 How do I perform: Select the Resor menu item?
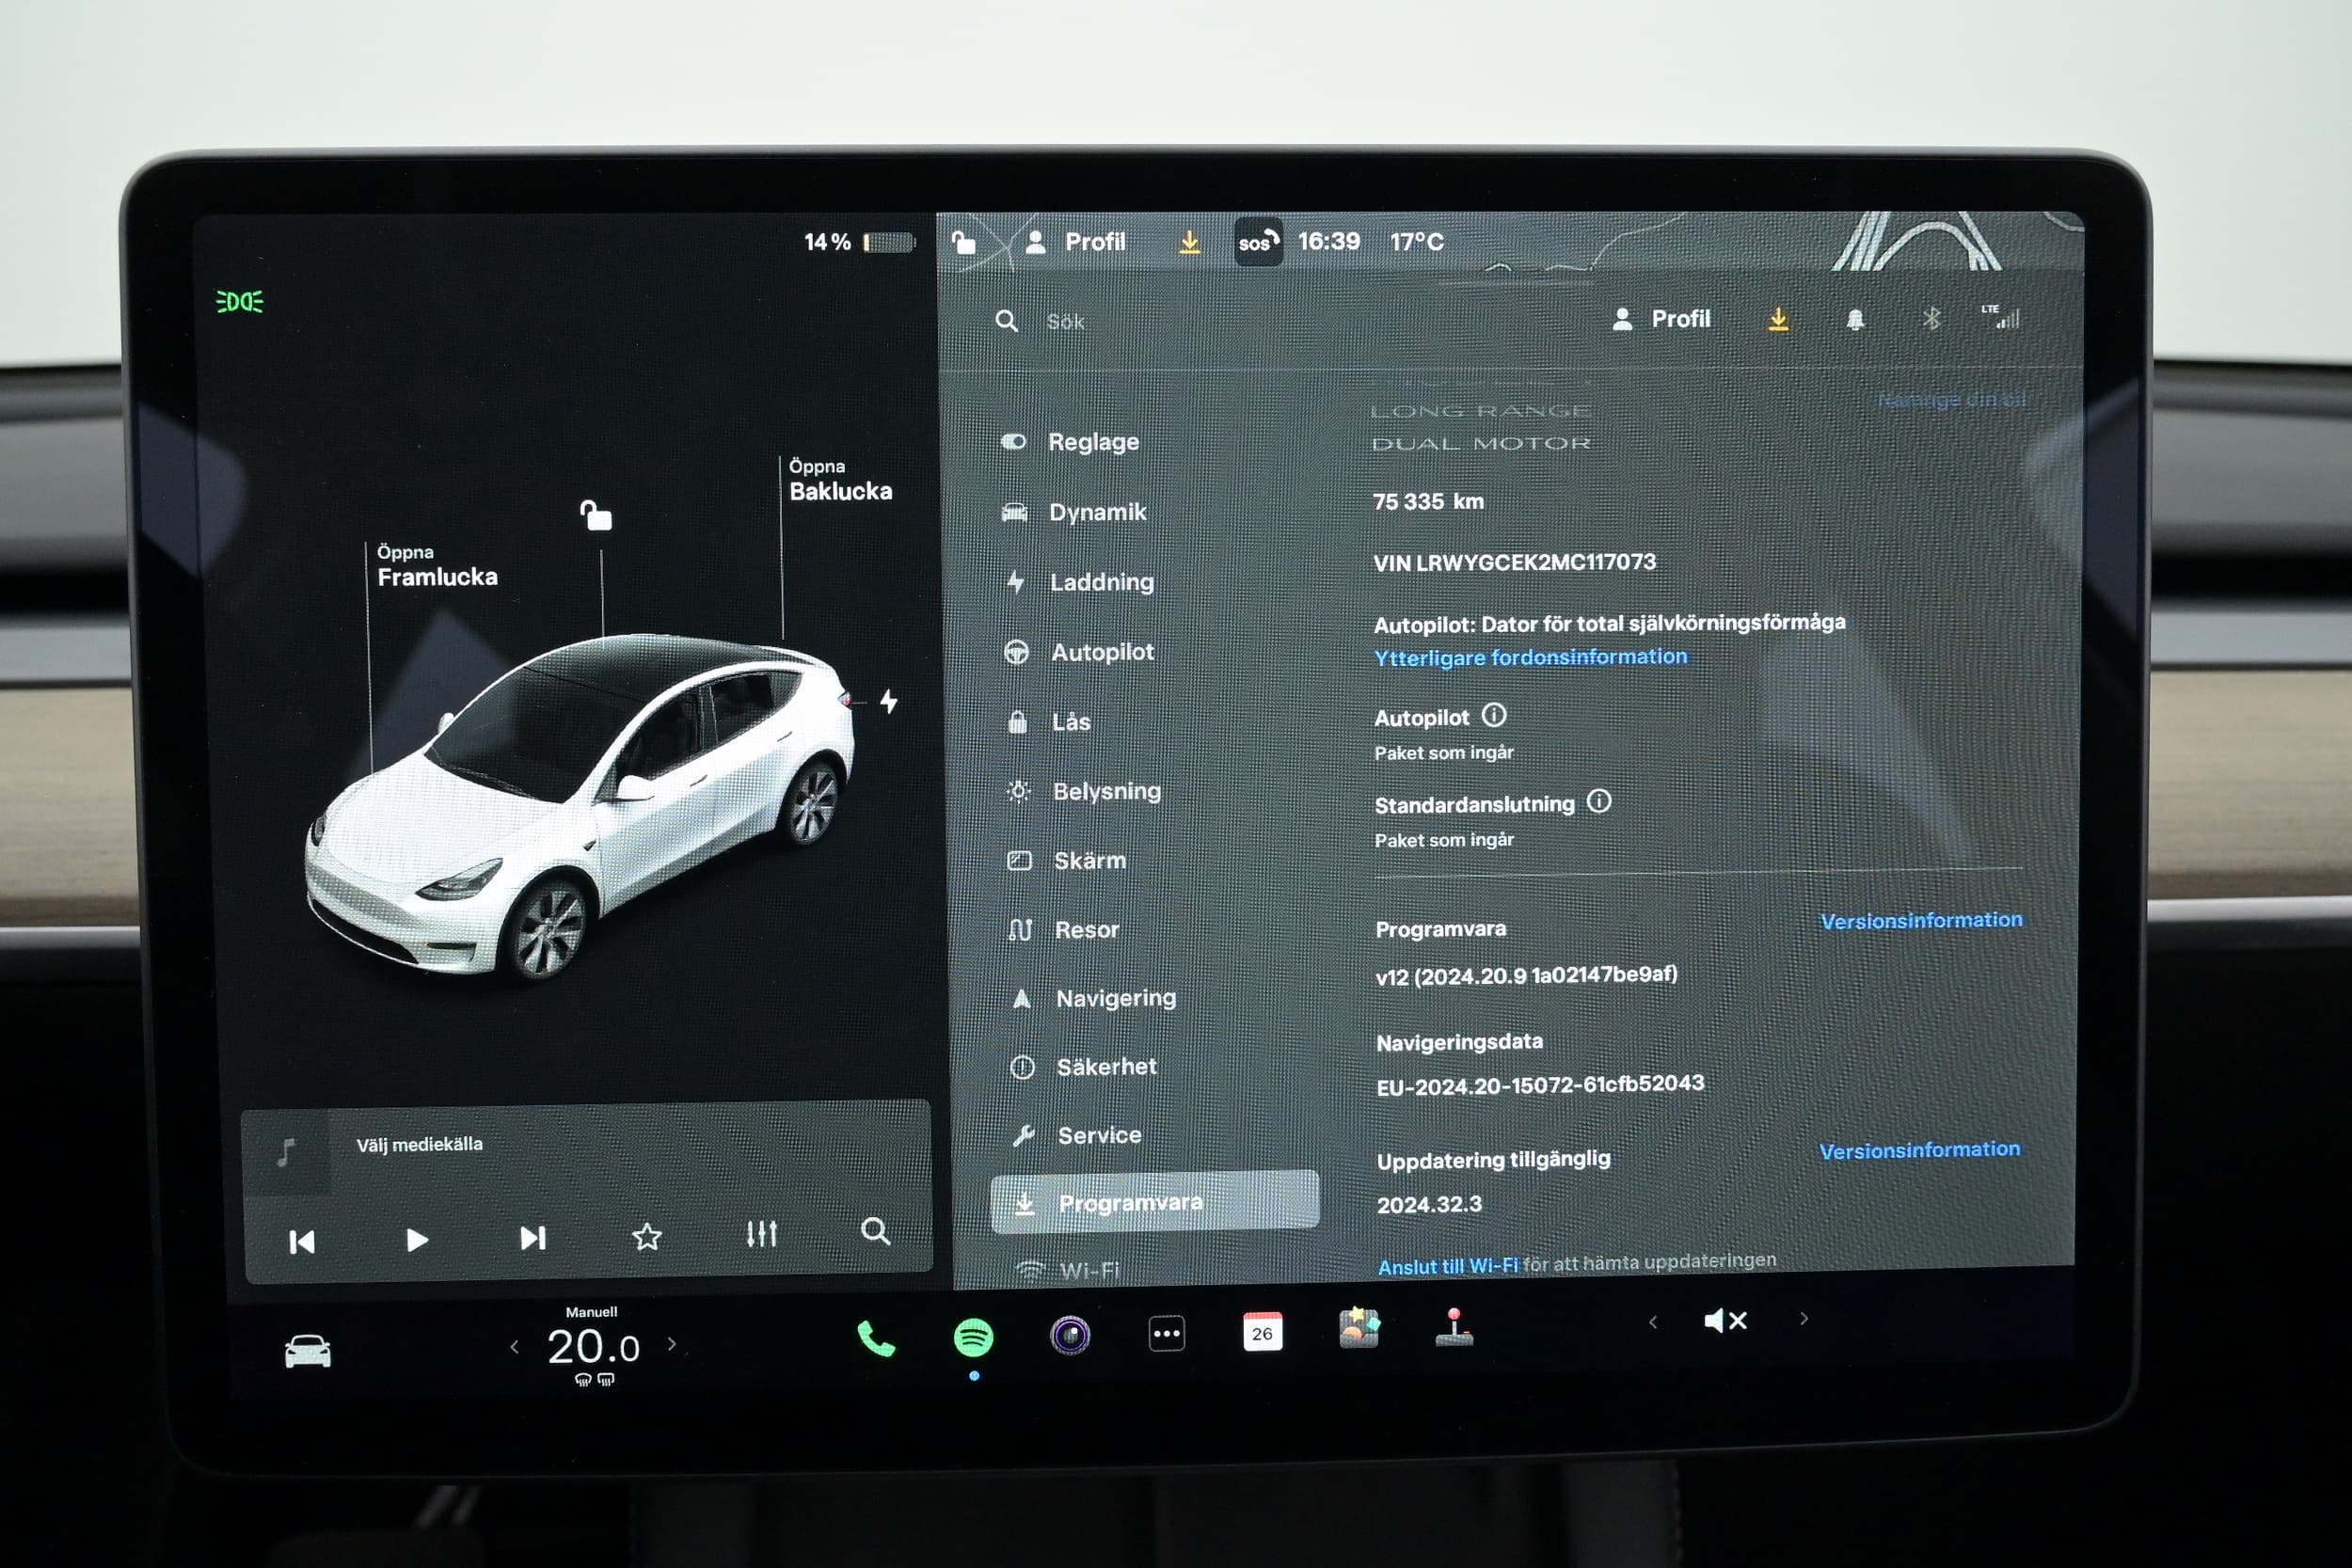(1064, 930)
